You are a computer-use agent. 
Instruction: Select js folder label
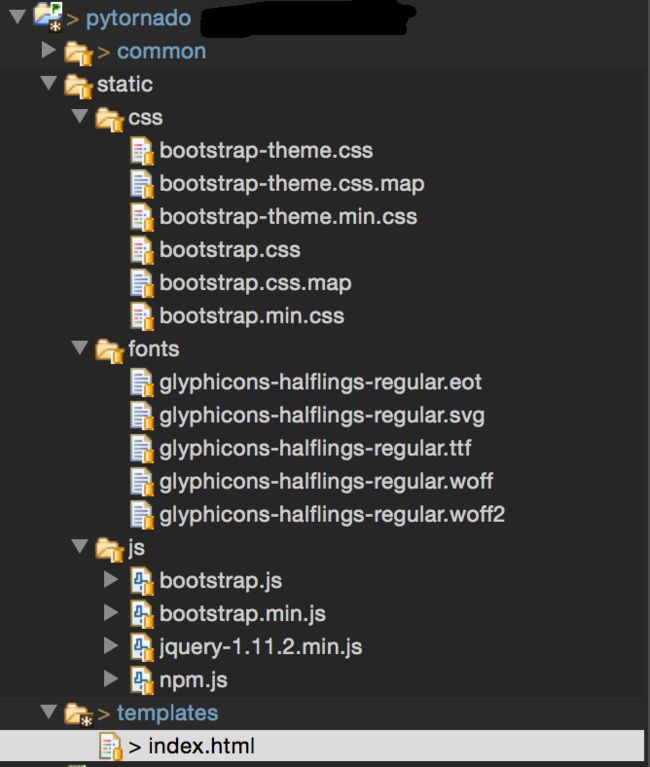click(136, 548)
